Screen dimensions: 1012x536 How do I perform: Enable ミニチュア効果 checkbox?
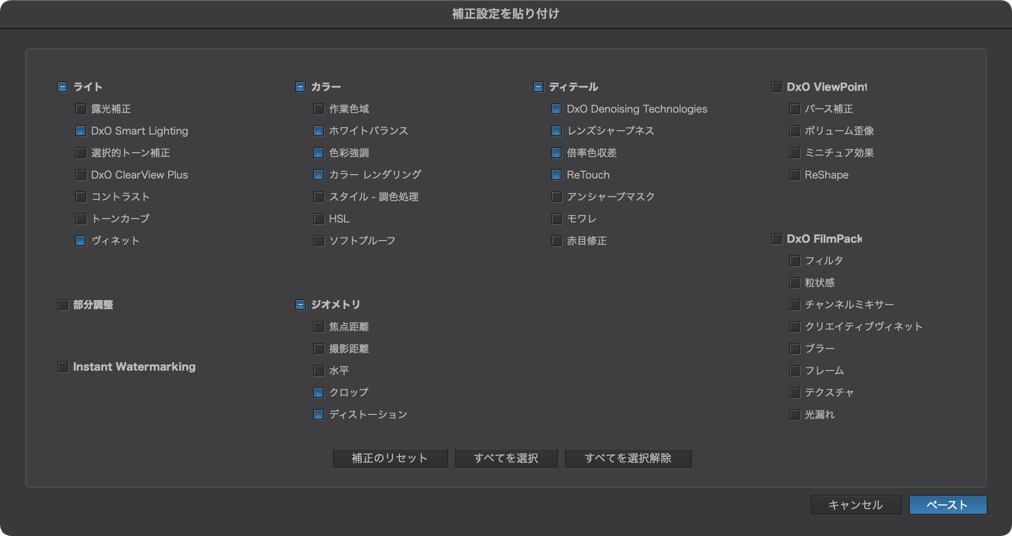[x=794, y=153]
